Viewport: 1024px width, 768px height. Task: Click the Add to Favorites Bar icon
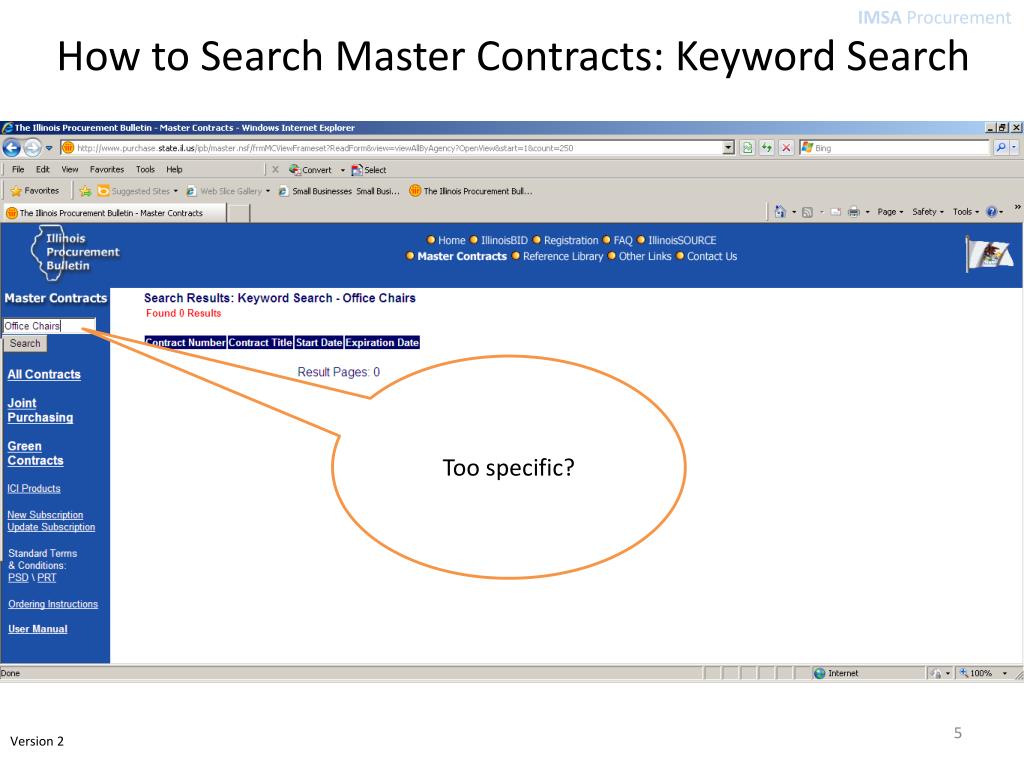tap(85, 191)
